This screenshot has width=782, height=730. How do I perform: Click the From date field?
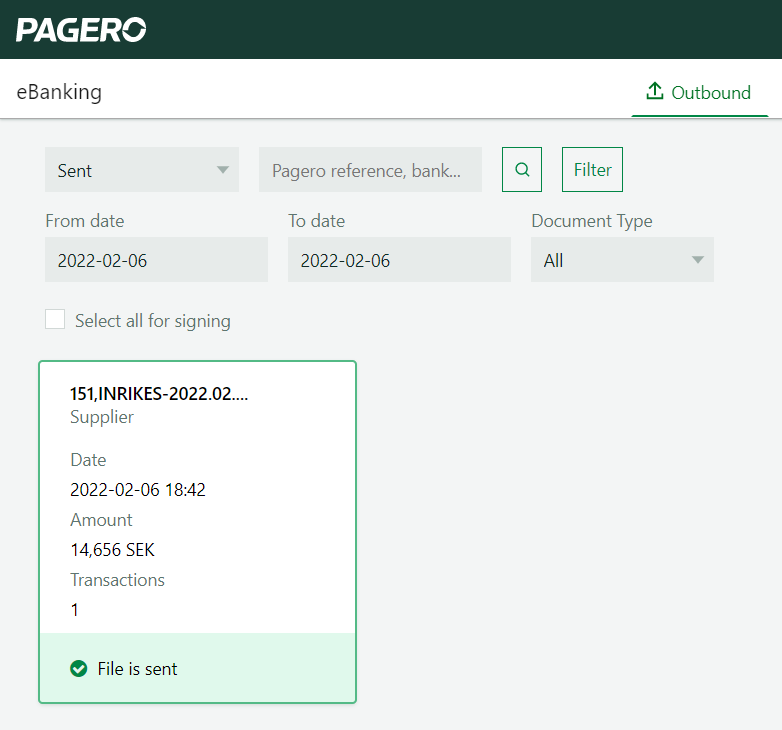pos(156,260)
